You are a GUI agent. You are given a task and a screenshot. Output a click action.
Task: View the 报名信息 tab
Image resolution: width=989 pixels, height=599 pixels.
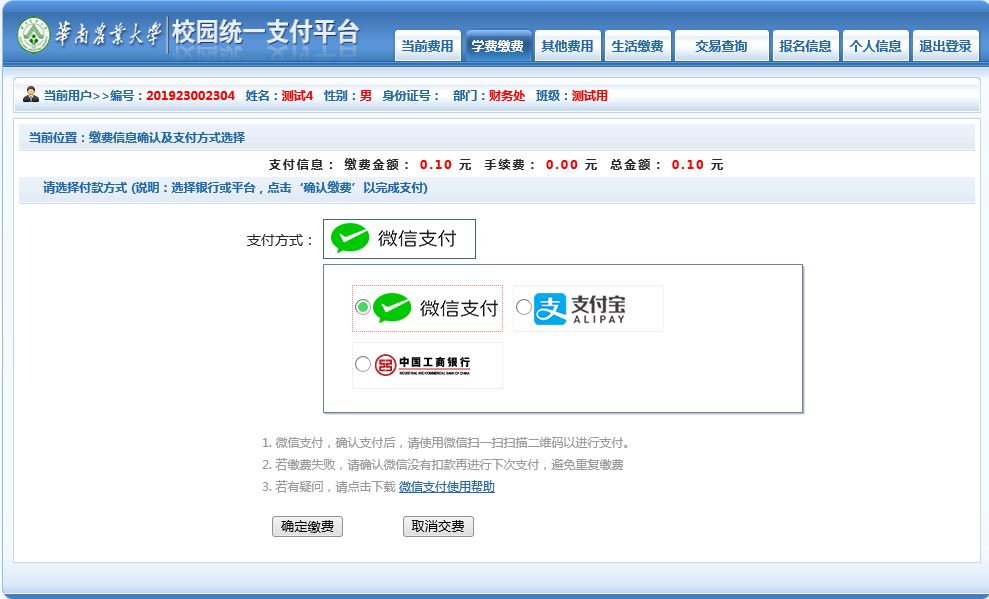pyautogui.click(x=805, y=46)
